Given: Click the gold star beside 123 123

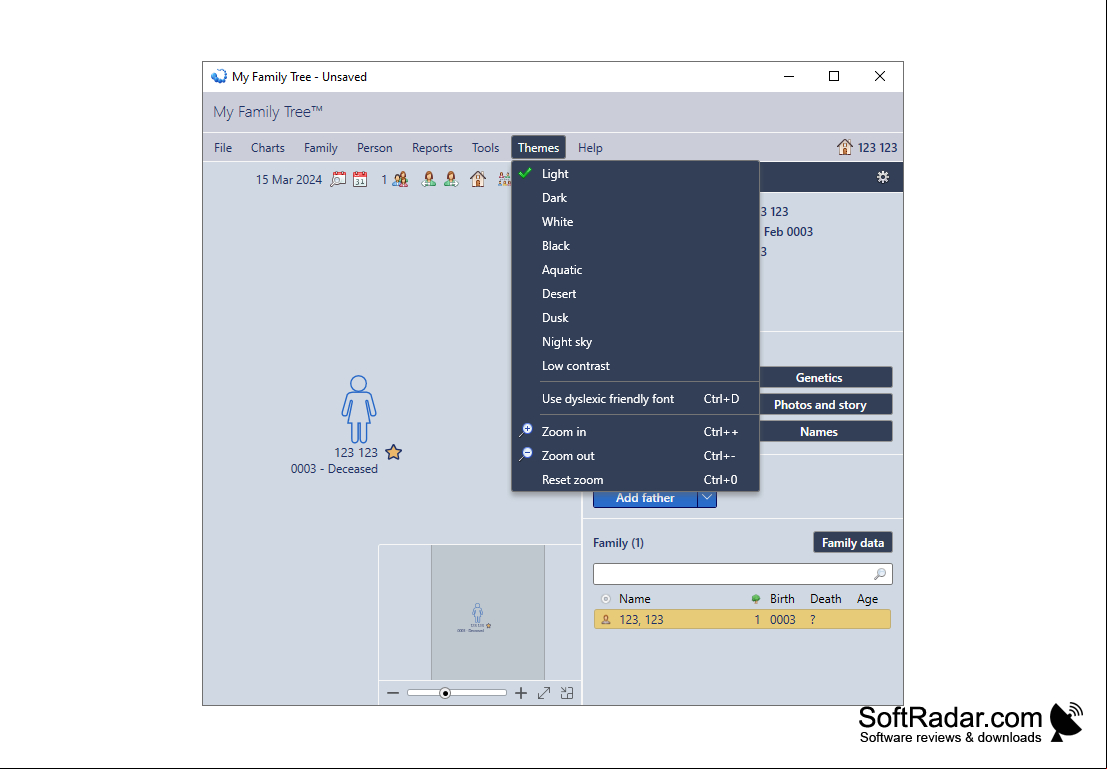Looking at the screenshot, I should pyautogui.click(x=394, y=452).
